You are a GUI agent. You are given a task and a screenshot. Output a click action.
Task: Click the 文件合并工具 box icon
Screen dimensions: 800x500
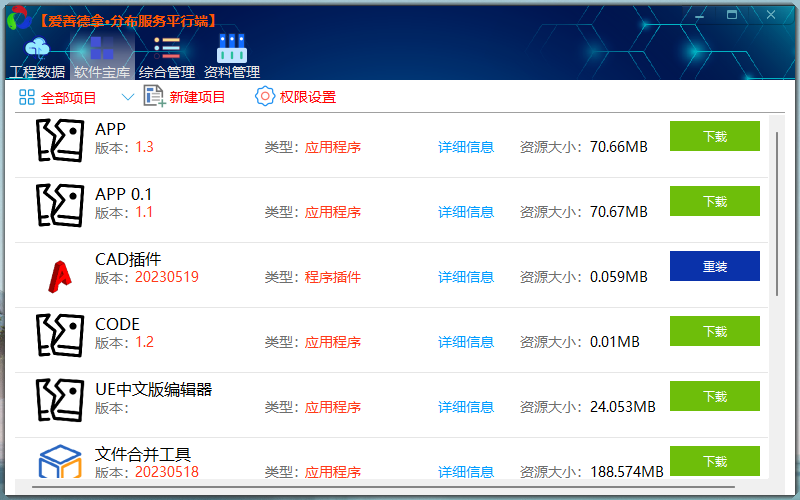coord(59,462)
